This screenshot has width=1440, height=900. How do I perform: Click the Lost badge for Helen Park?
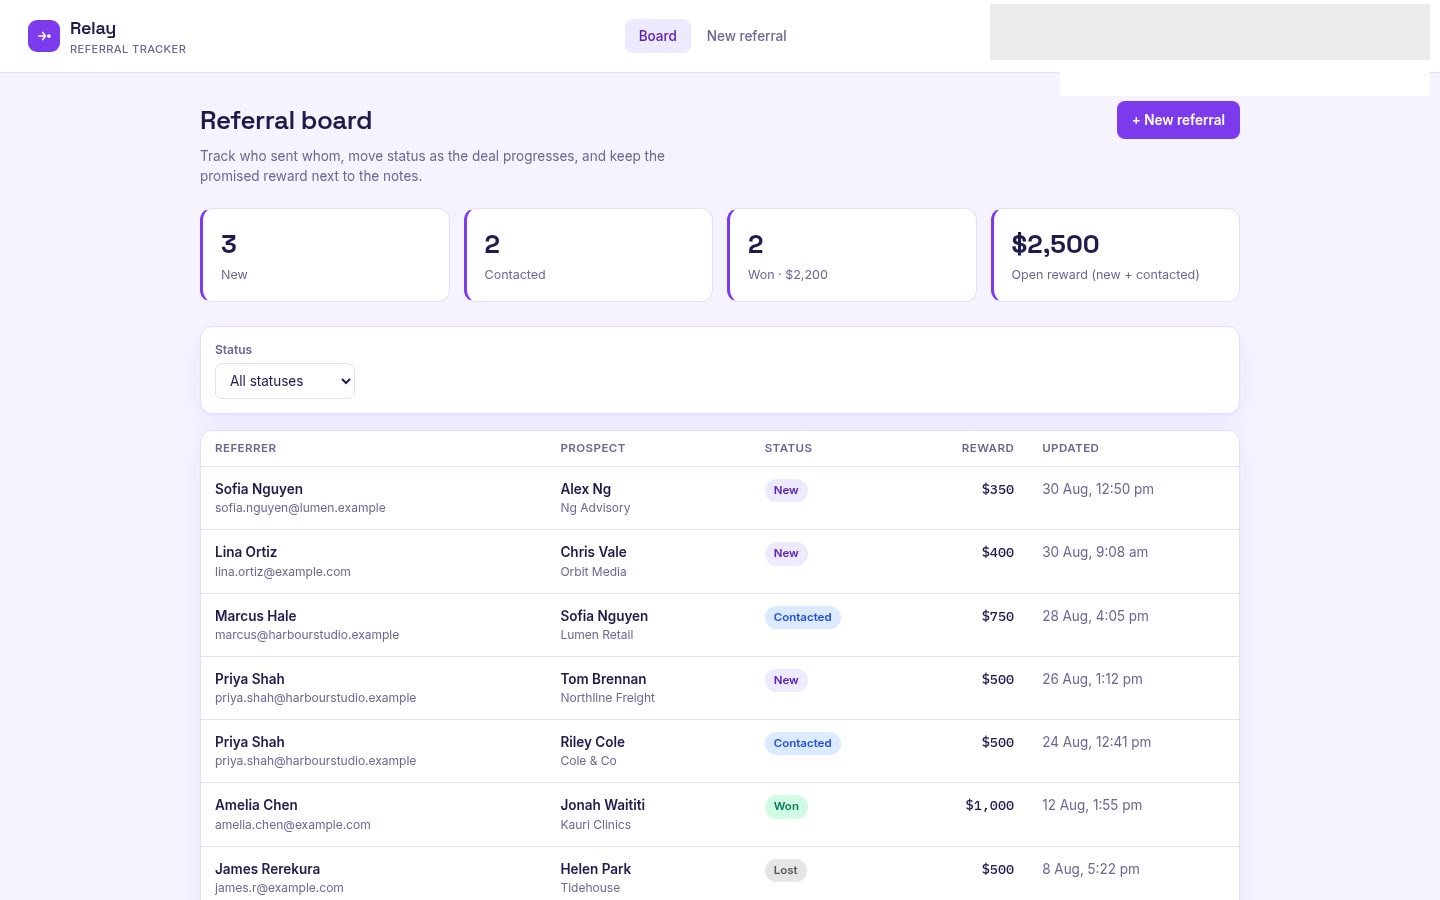click(x=786, y=870)
